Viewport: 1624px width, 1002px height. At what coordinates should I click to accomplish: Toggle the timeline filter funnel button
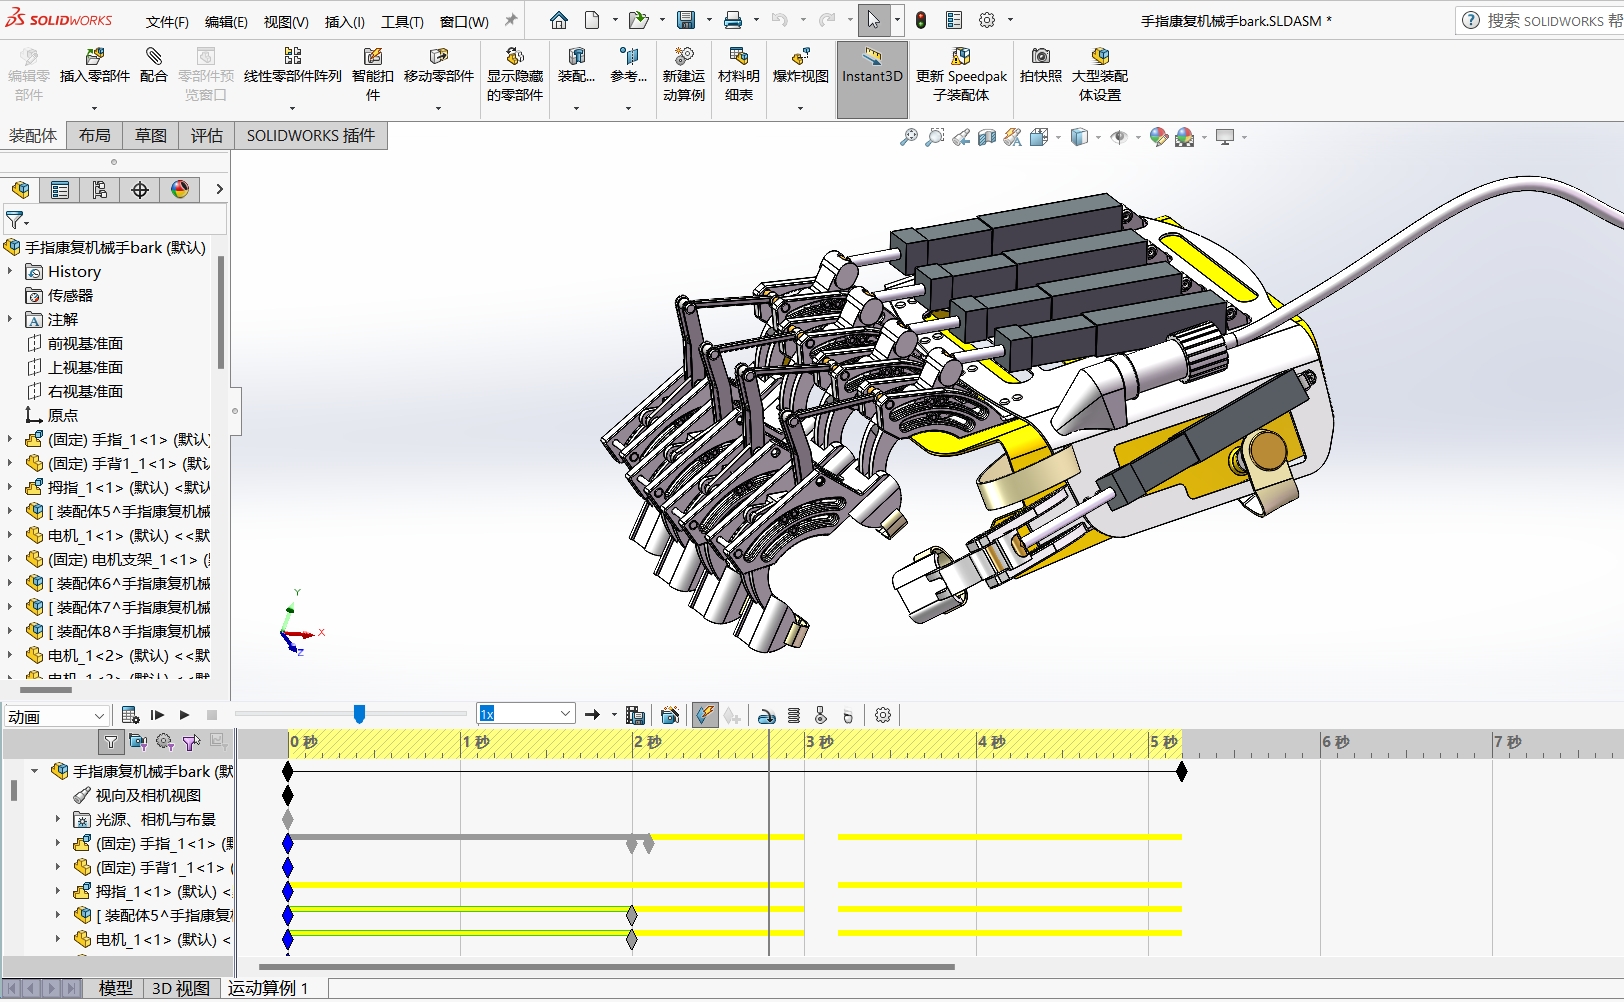point(111,742)
